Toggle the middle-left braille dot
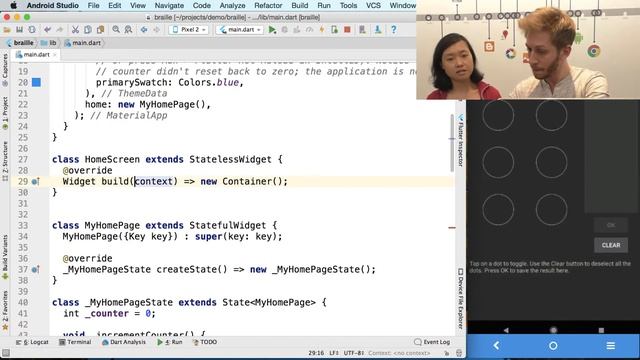Screen dimensions: 640x360 pos(498,162)
